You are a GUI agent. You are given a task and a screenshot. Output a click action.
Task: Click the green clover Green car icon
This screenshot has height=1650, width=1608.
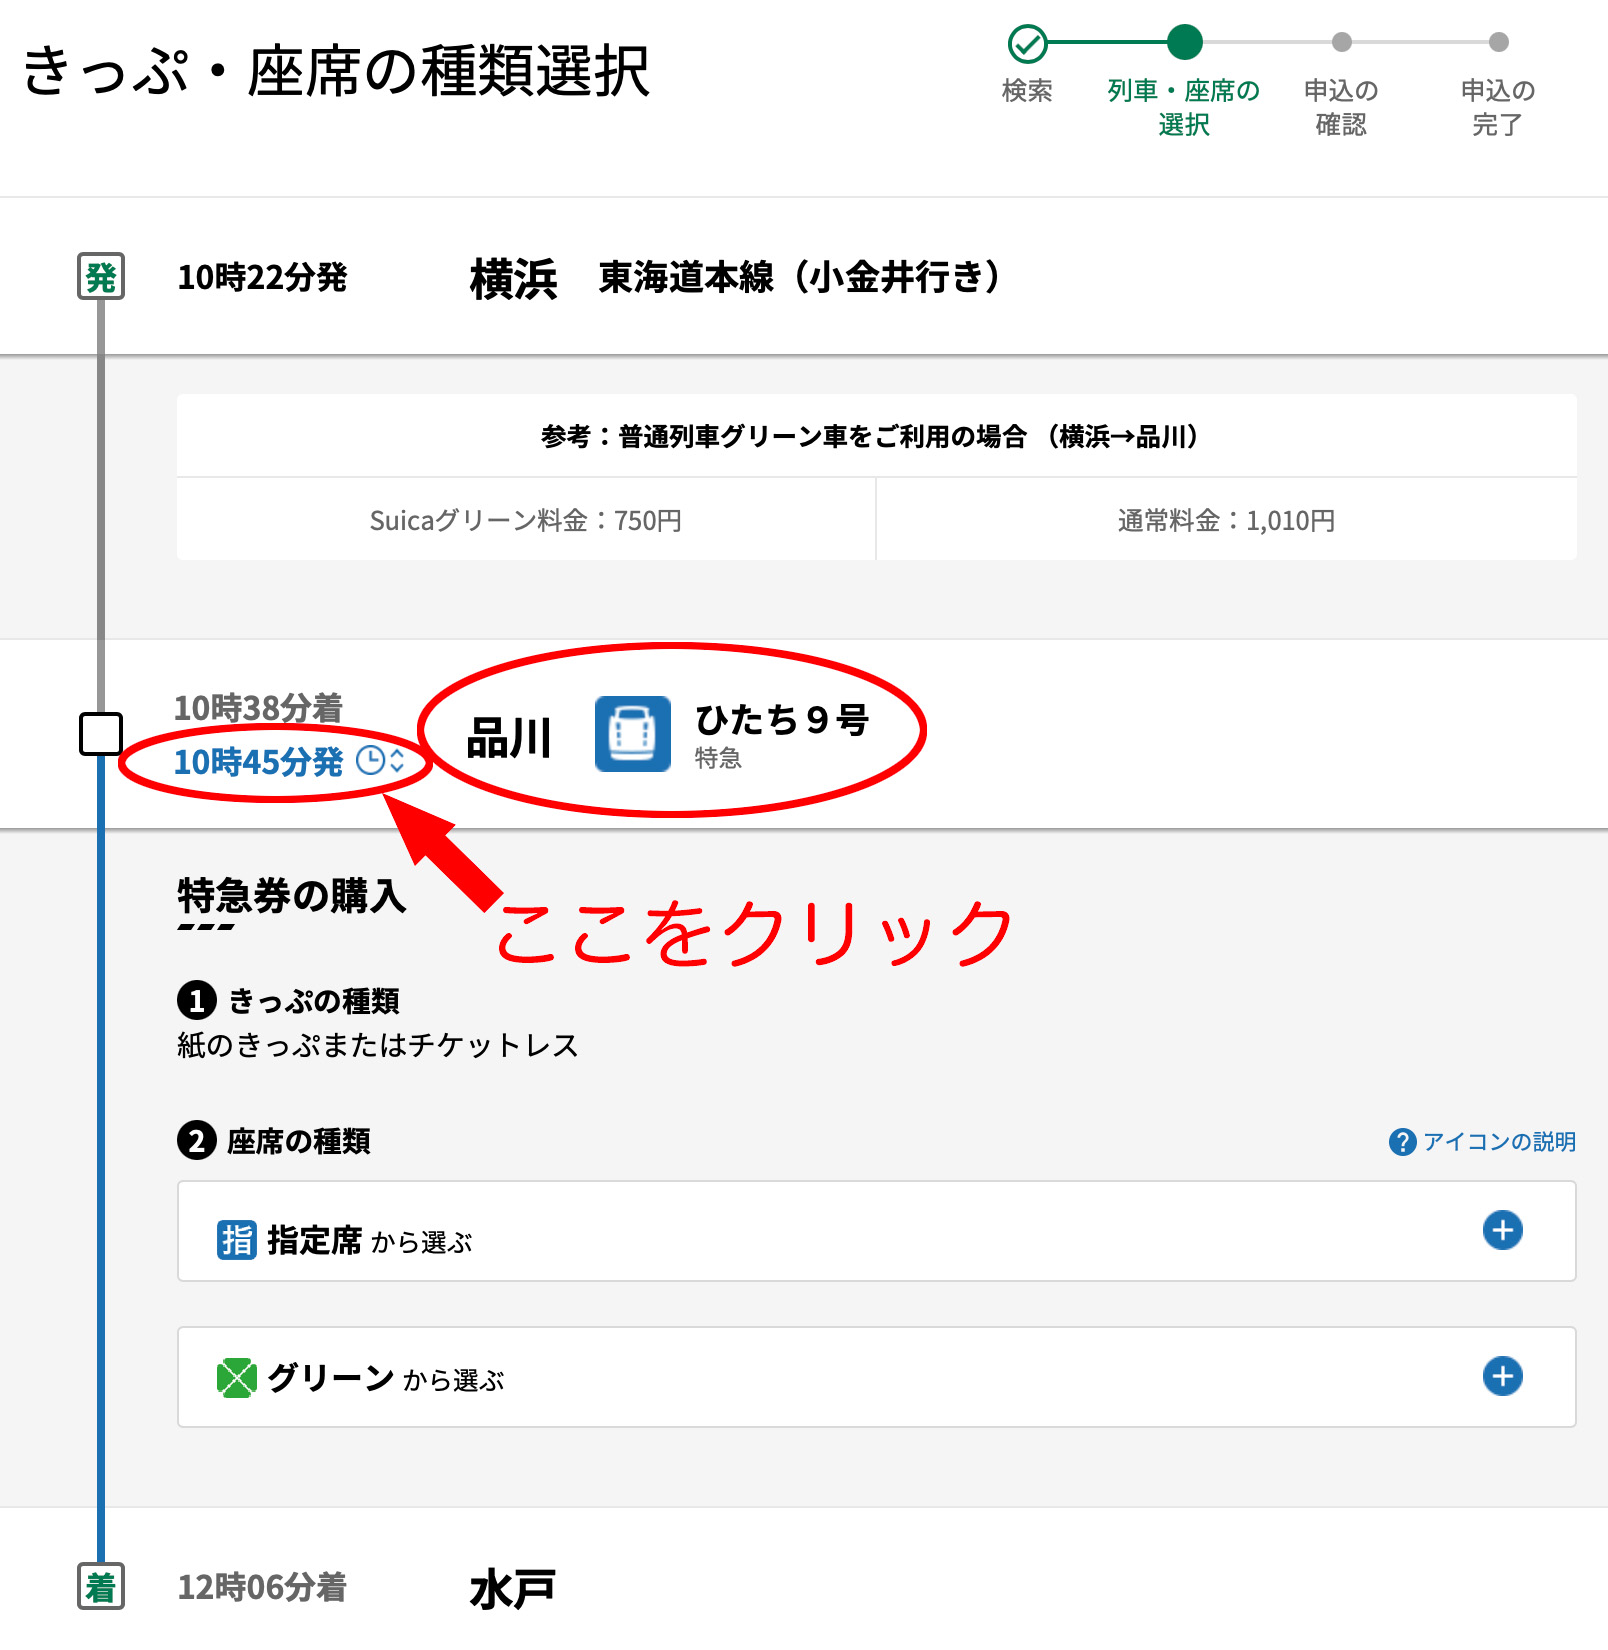pos(237,1378)
